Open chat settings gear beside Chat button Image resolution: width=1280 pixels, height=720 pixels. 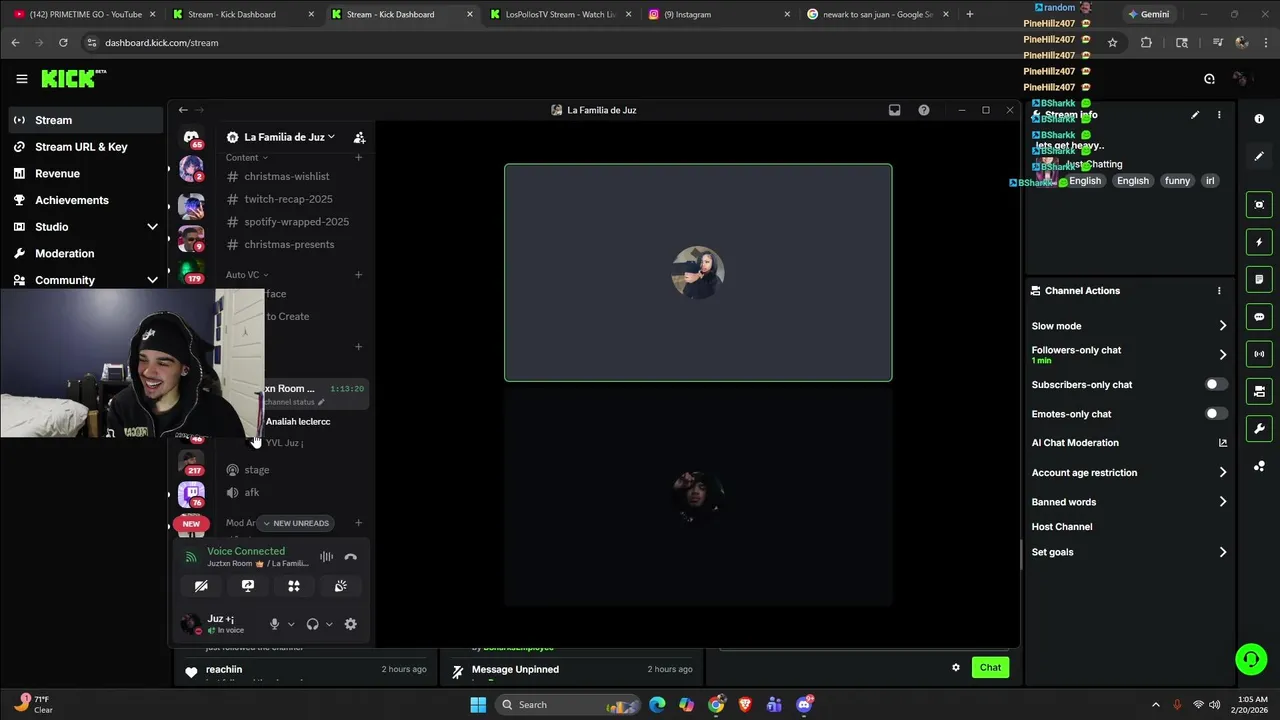pos(956,668)
